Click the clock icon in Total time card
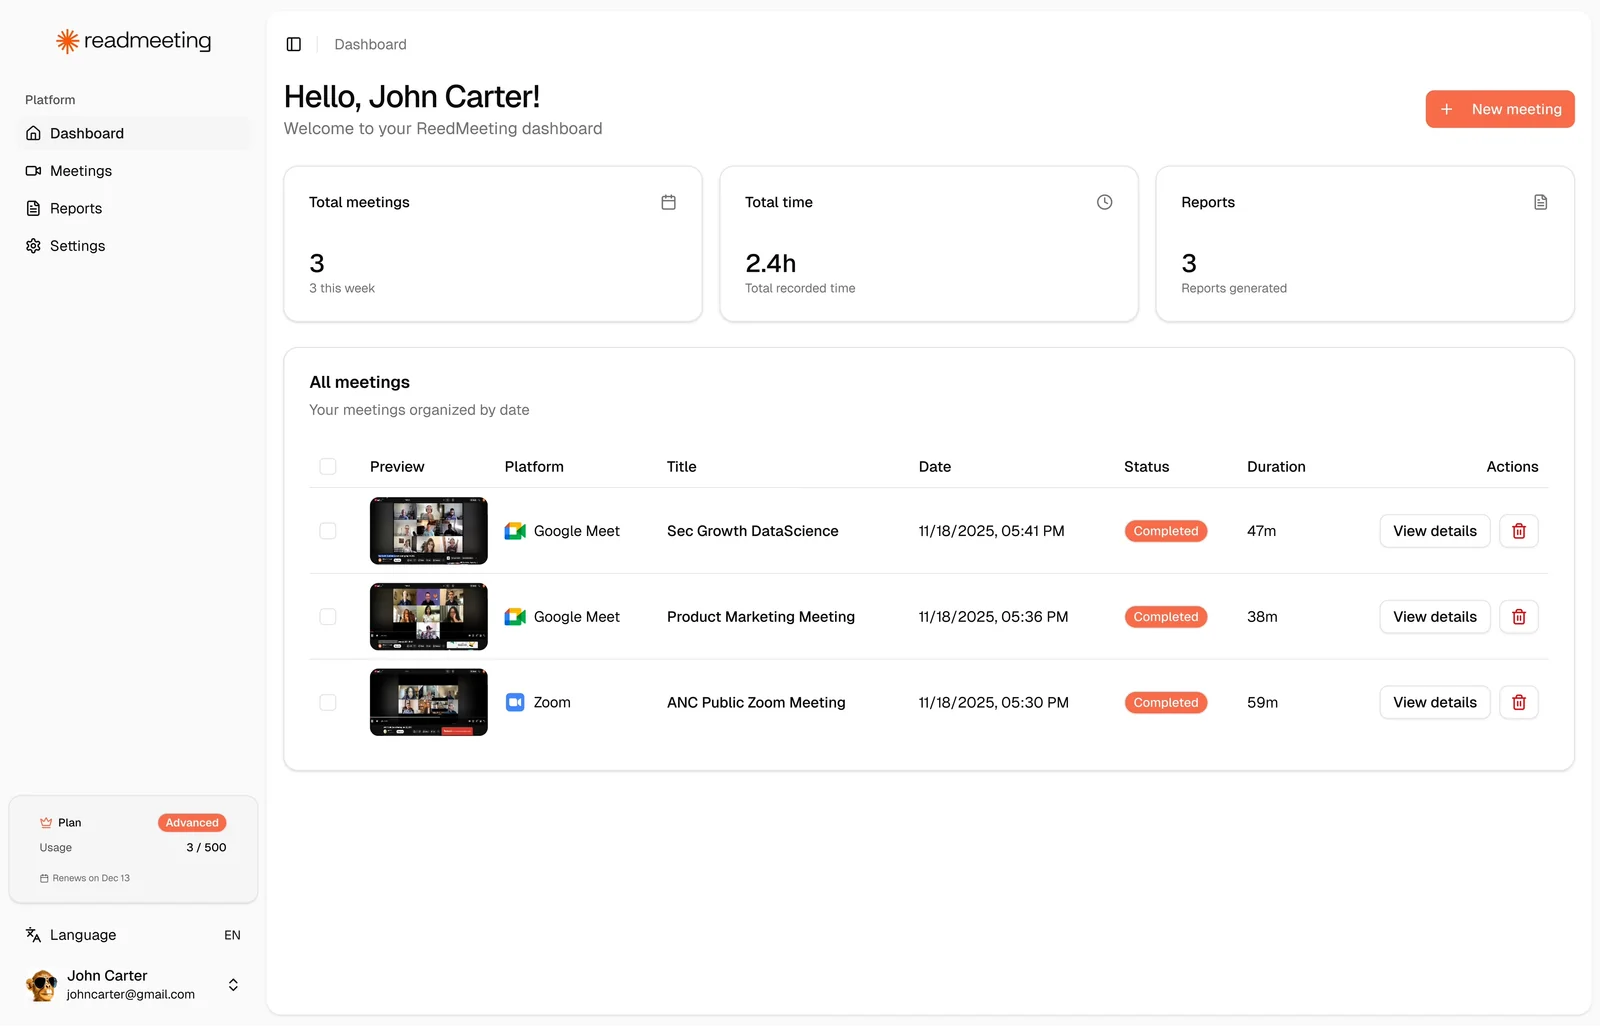This screenshot has height=1028, width=1600. coord(1104,202)
